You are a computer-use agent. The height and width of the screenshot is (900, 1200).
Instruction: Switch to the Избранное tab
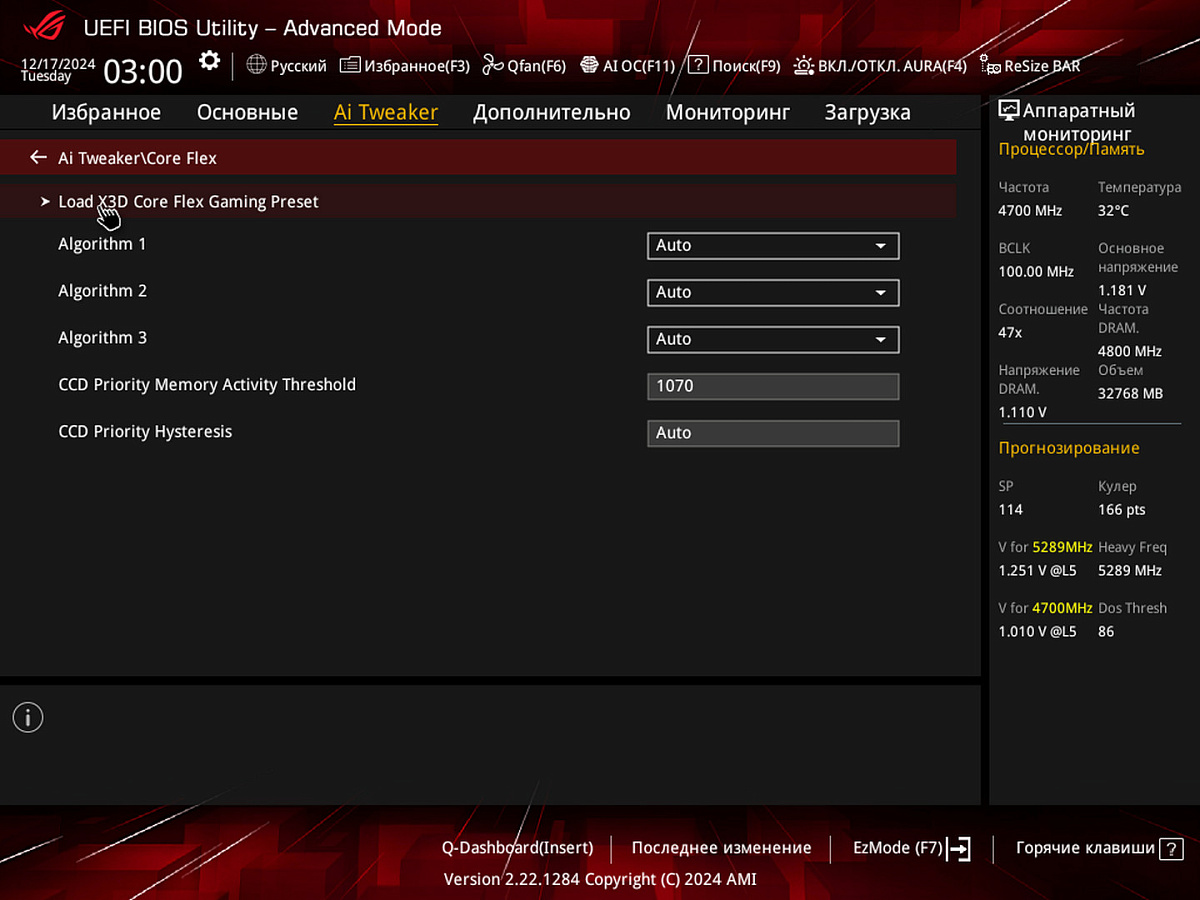(x=106, y=112)
